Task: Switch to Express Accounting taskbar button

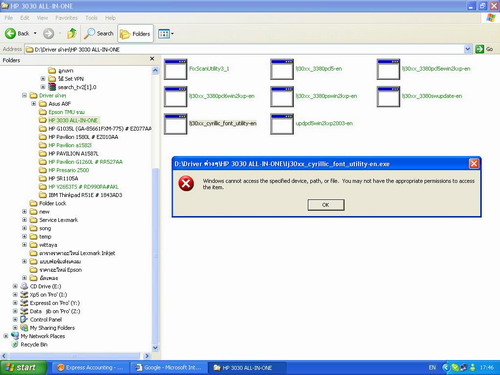Action: (x=90, y=367)
